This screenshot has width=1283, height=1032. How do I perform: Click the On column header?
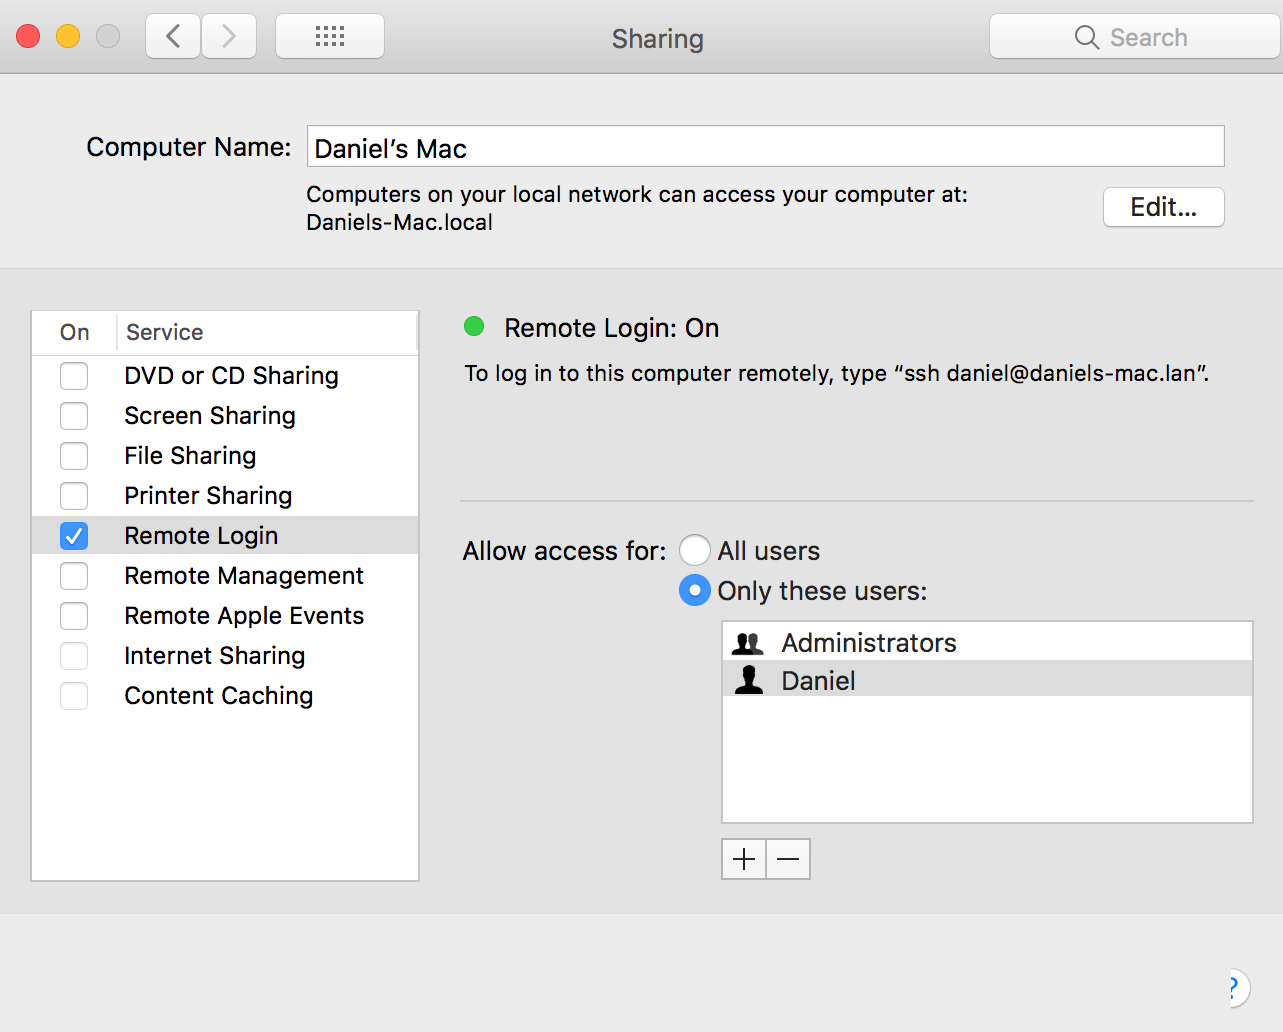tap(74, 332)
